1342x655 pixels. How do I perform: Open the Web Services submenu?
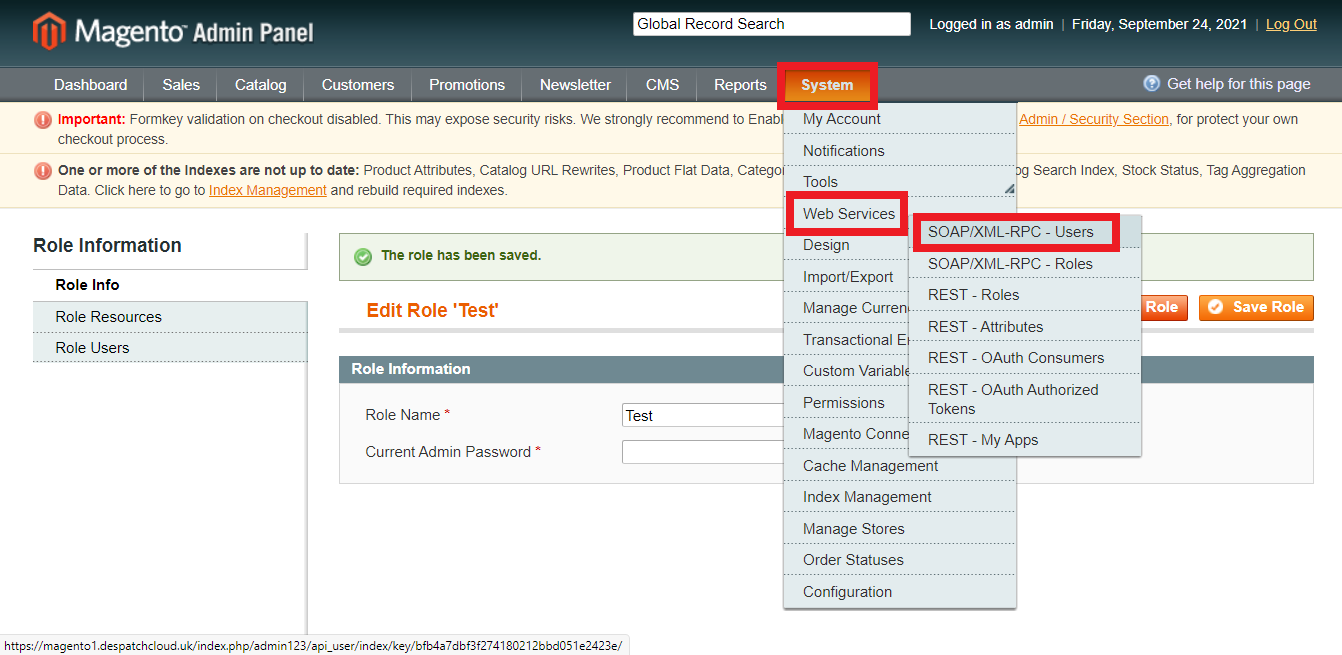point(848,213)
